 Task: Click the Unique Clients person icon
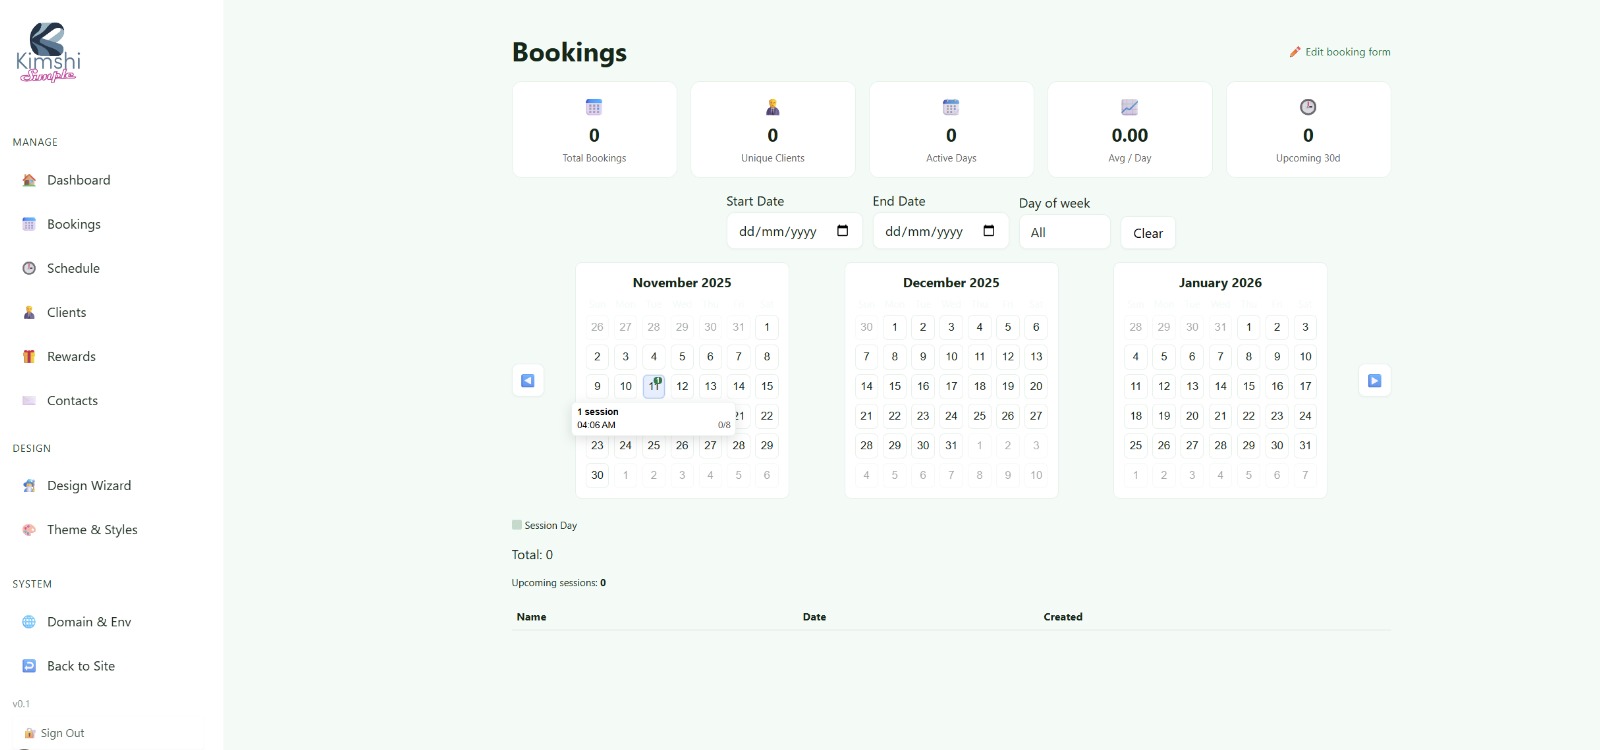[x=772, y=107]
